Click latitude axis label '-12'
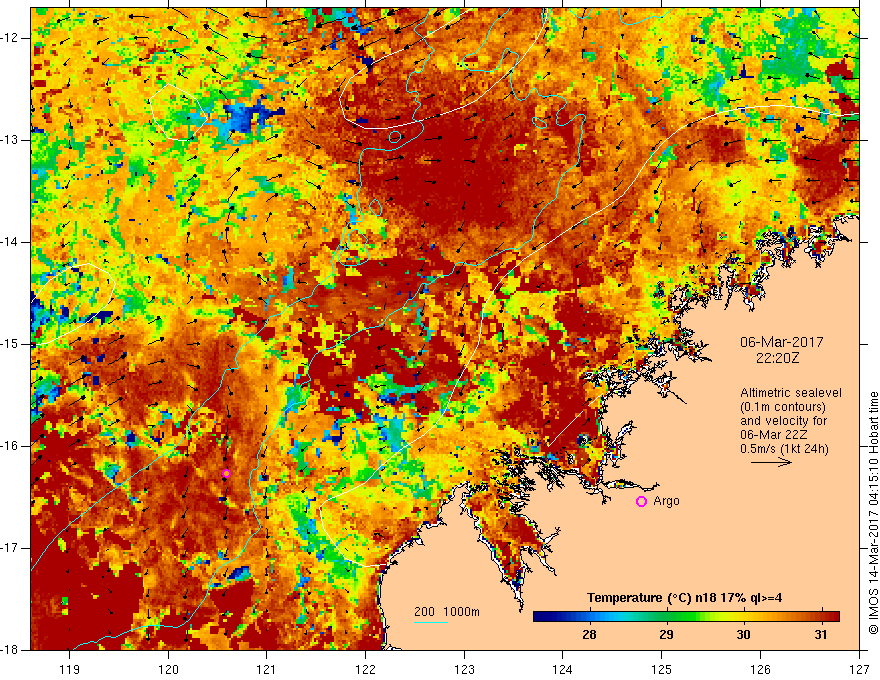880x680 pixels. (11, 38)
